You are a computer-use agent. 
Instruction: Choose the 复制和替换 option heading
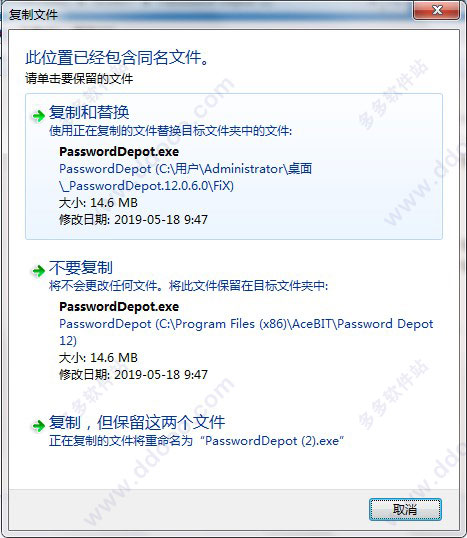pos(89,112)
